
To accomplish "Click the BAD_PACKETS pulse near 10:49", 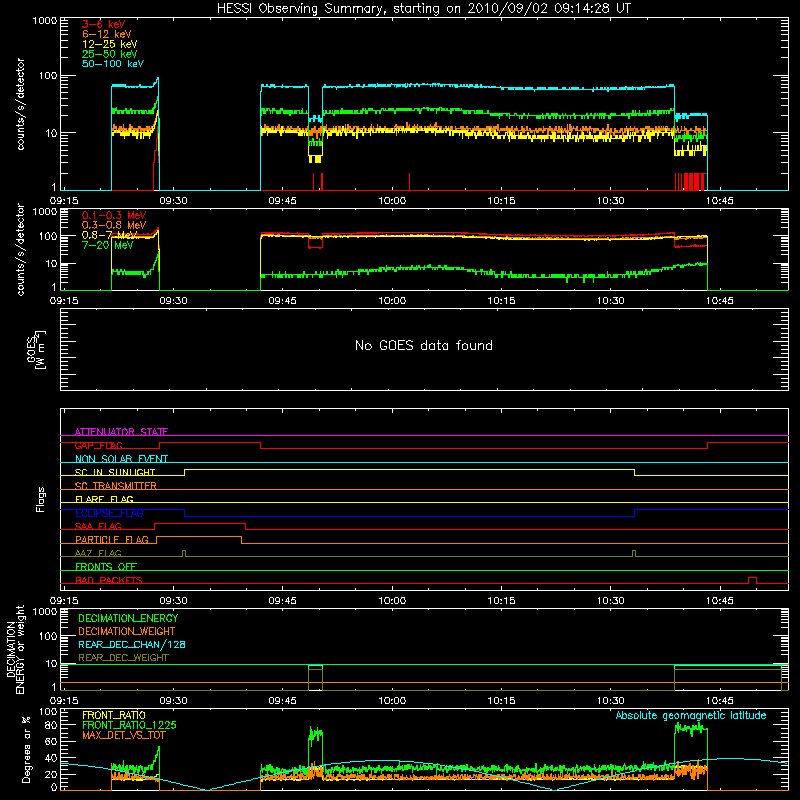I will [752, 580].
